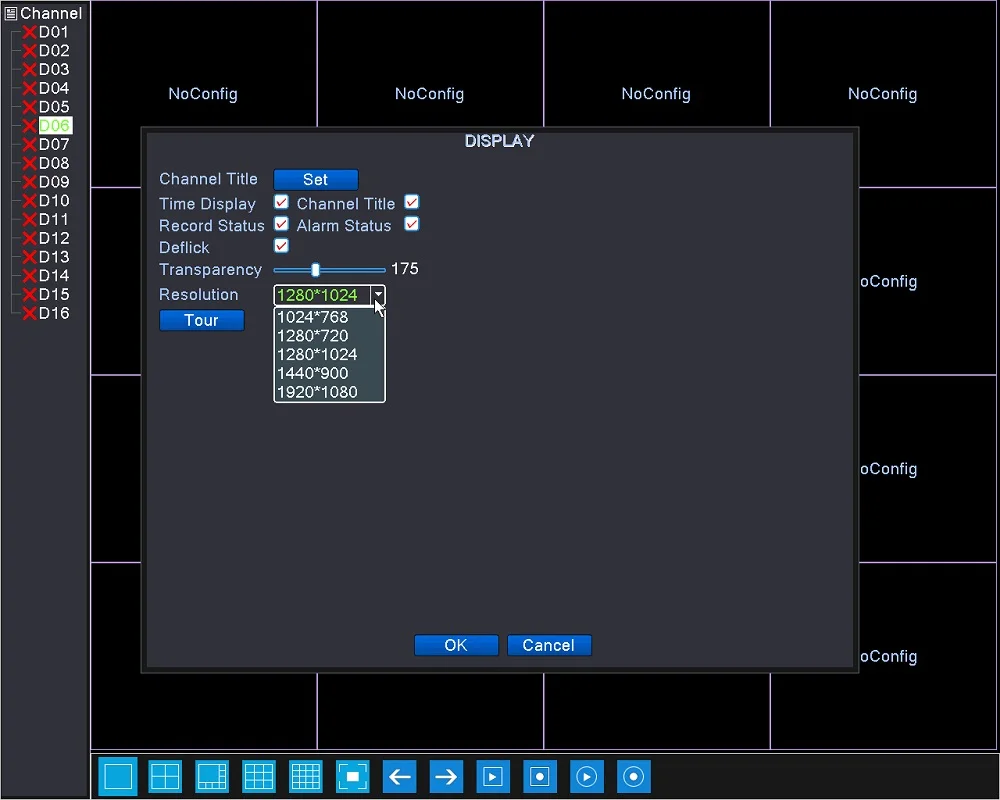Select channel D15 in the list

coord(54,295)
